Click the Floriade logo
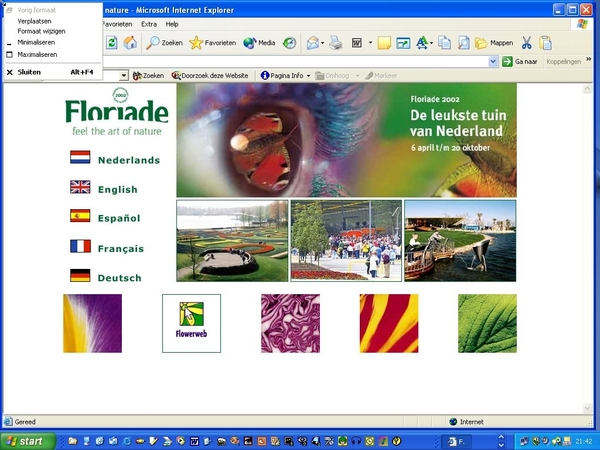Viewport: 600px width, 450px height. pos(117,112)
